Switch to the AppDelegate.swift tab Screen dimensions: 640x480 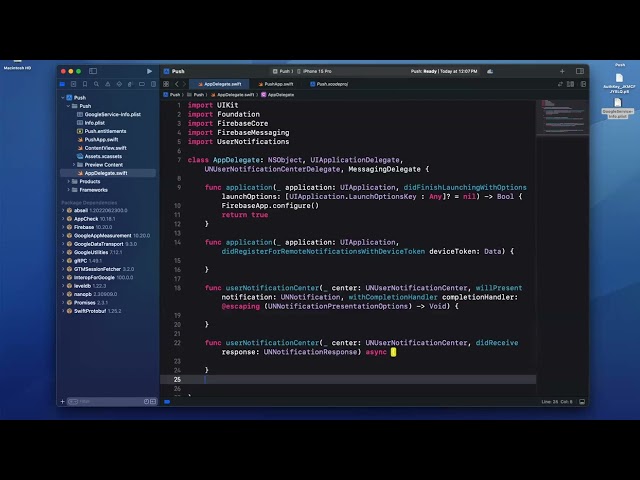pyautogui.click(x=220, y=84)
